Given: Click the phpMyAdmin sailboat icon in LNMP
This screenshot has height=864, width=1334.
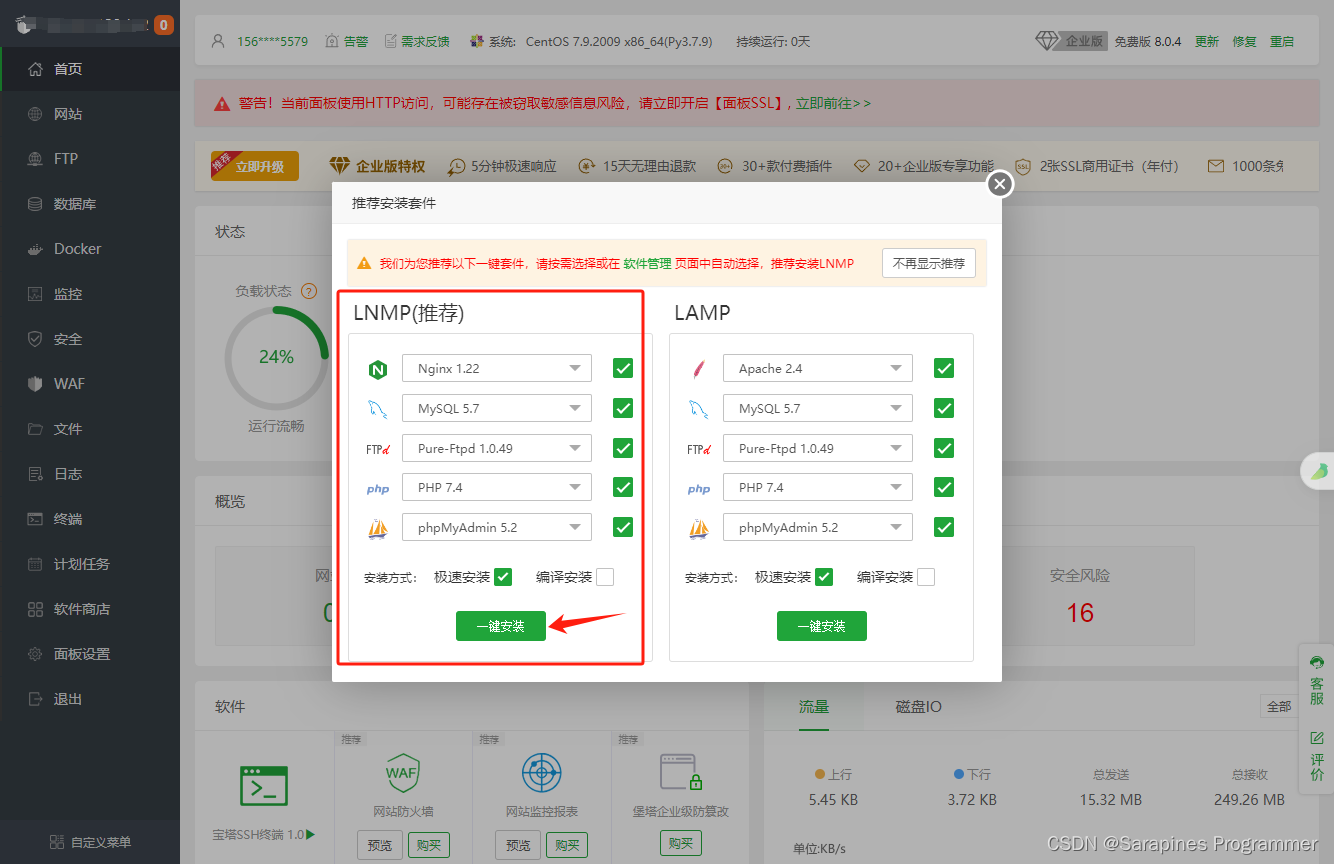Looking at the screenshot, I should pos(377,528).
